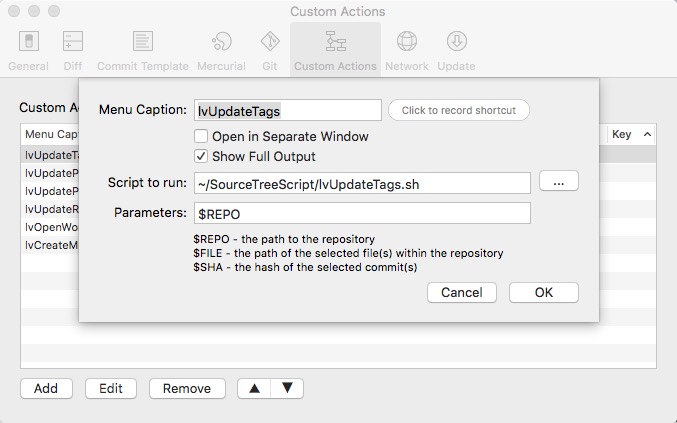Move selected action down with arrow
The height and width of the screenshot is (423, 677).
pyautogui.click(x=287, y=388)
